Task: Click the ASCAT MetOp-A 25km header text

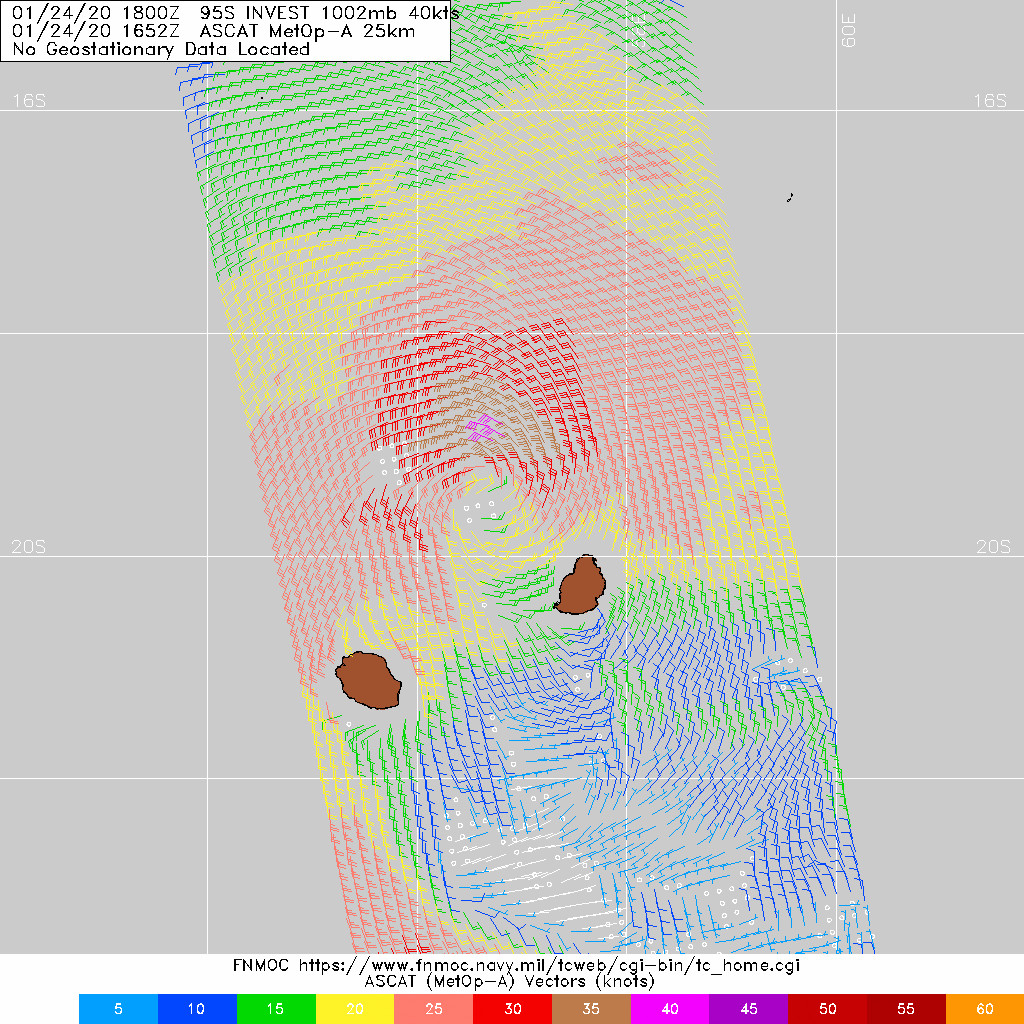Action: pyautogui.click(x=214, y=30)
